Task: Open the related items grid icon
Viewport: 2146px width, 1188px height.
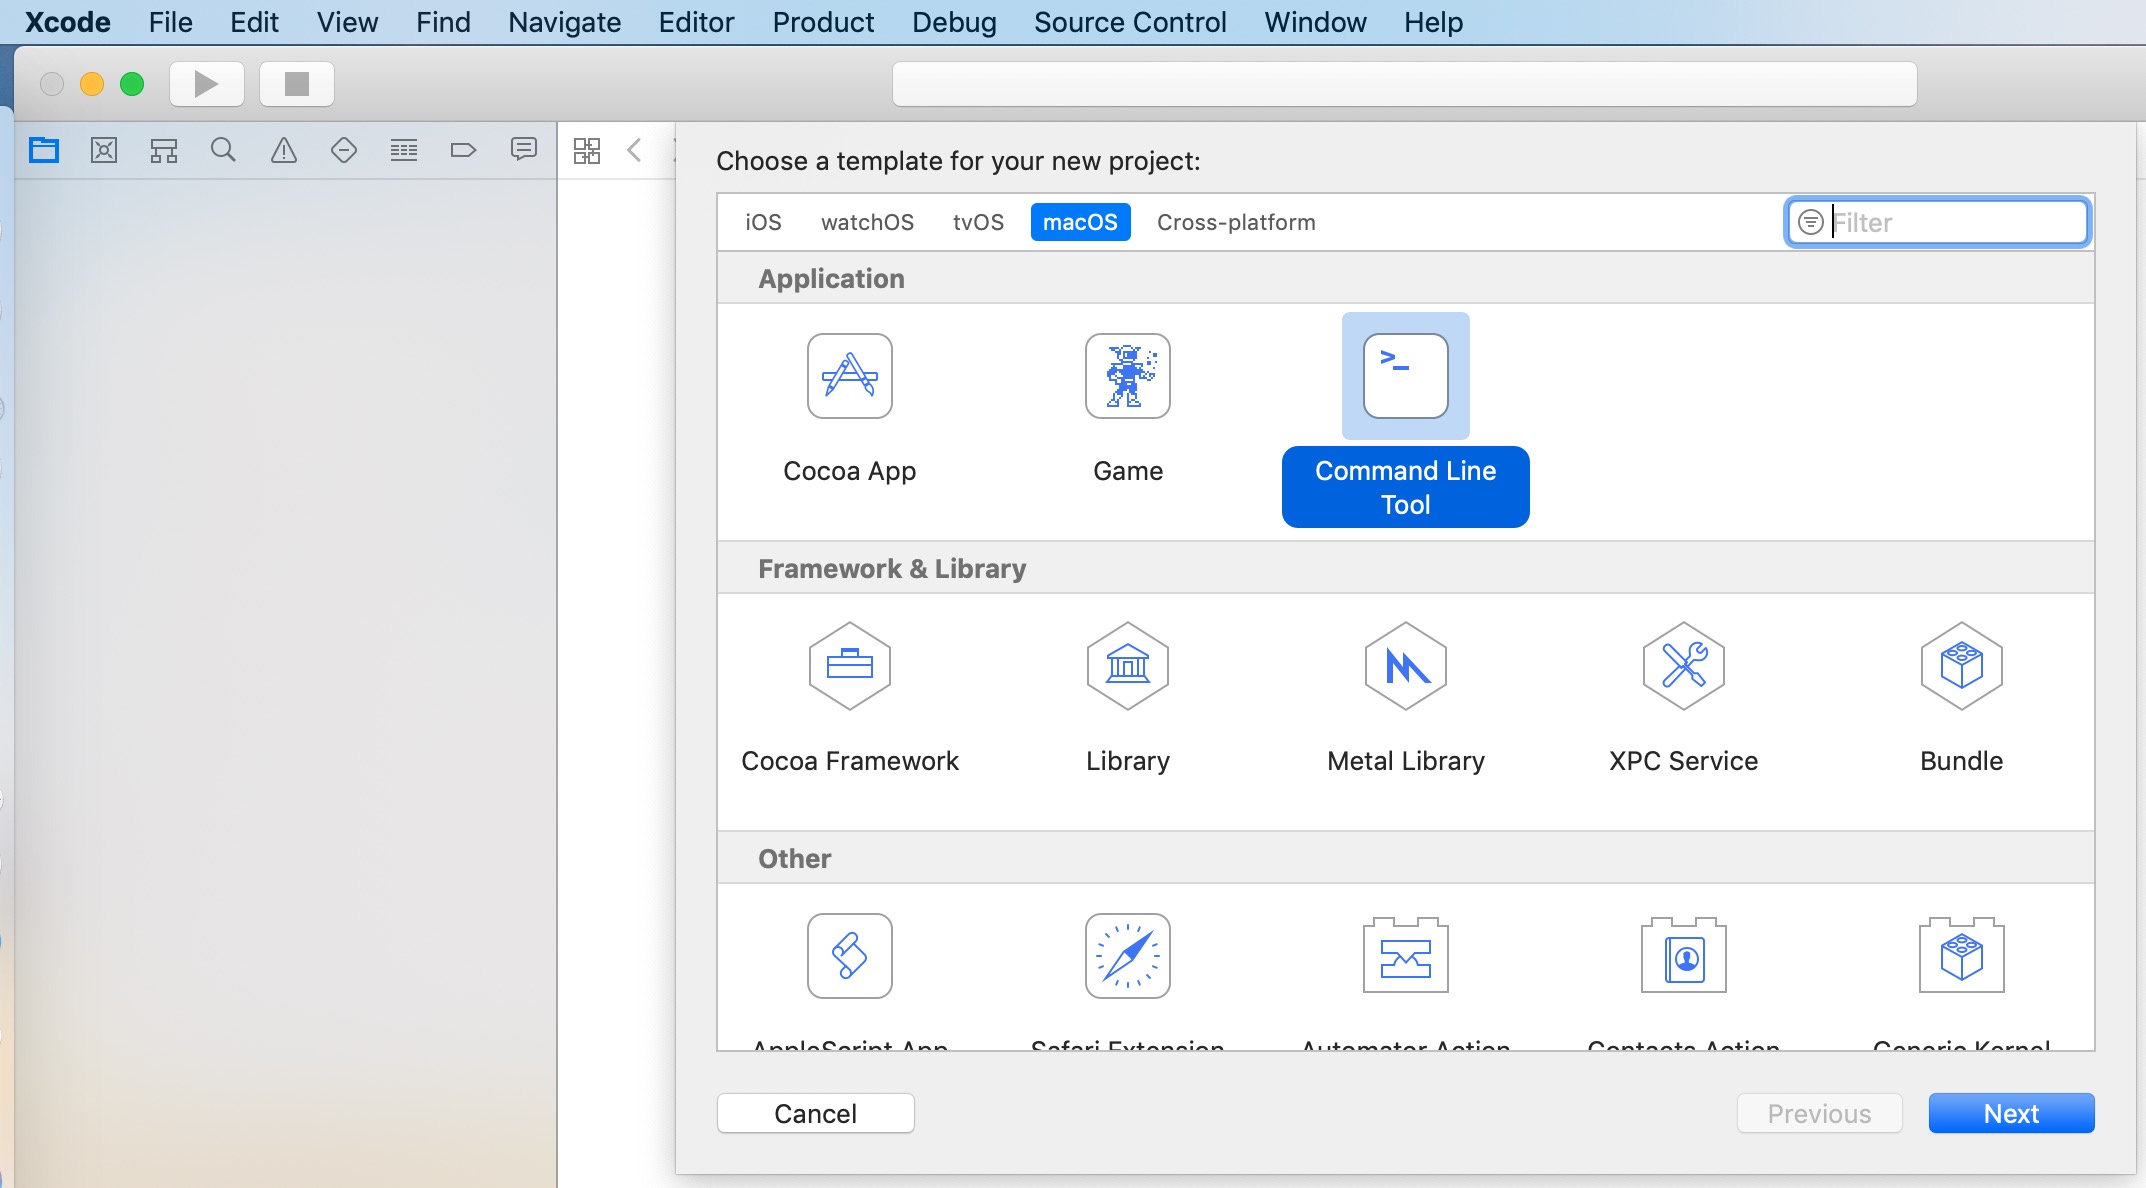Action: tap(587, 151)
